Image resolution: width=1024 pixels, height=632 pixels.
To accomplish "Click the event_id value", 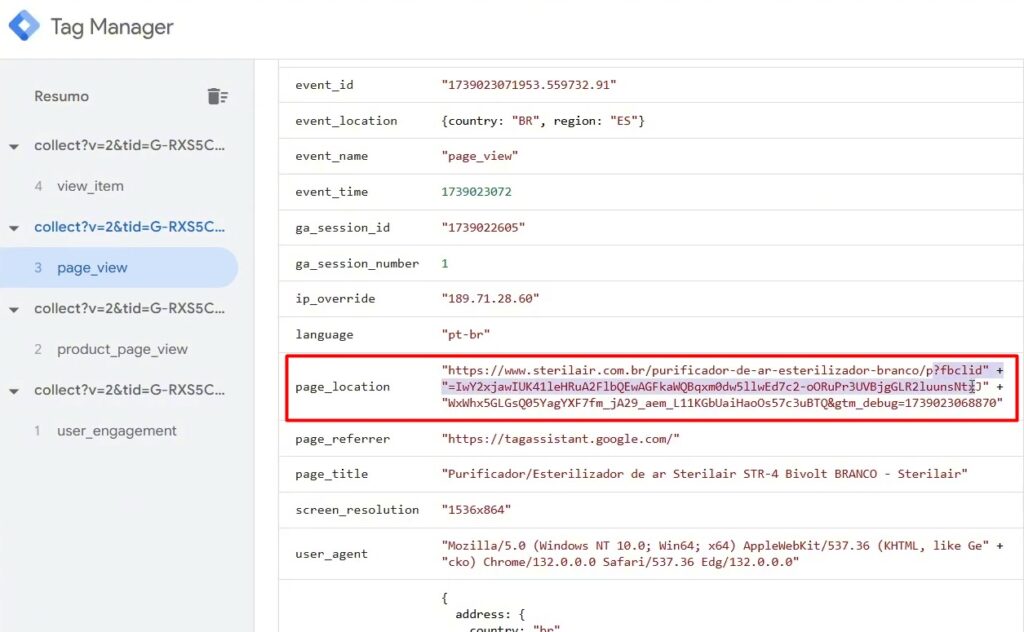I will 529,85.
